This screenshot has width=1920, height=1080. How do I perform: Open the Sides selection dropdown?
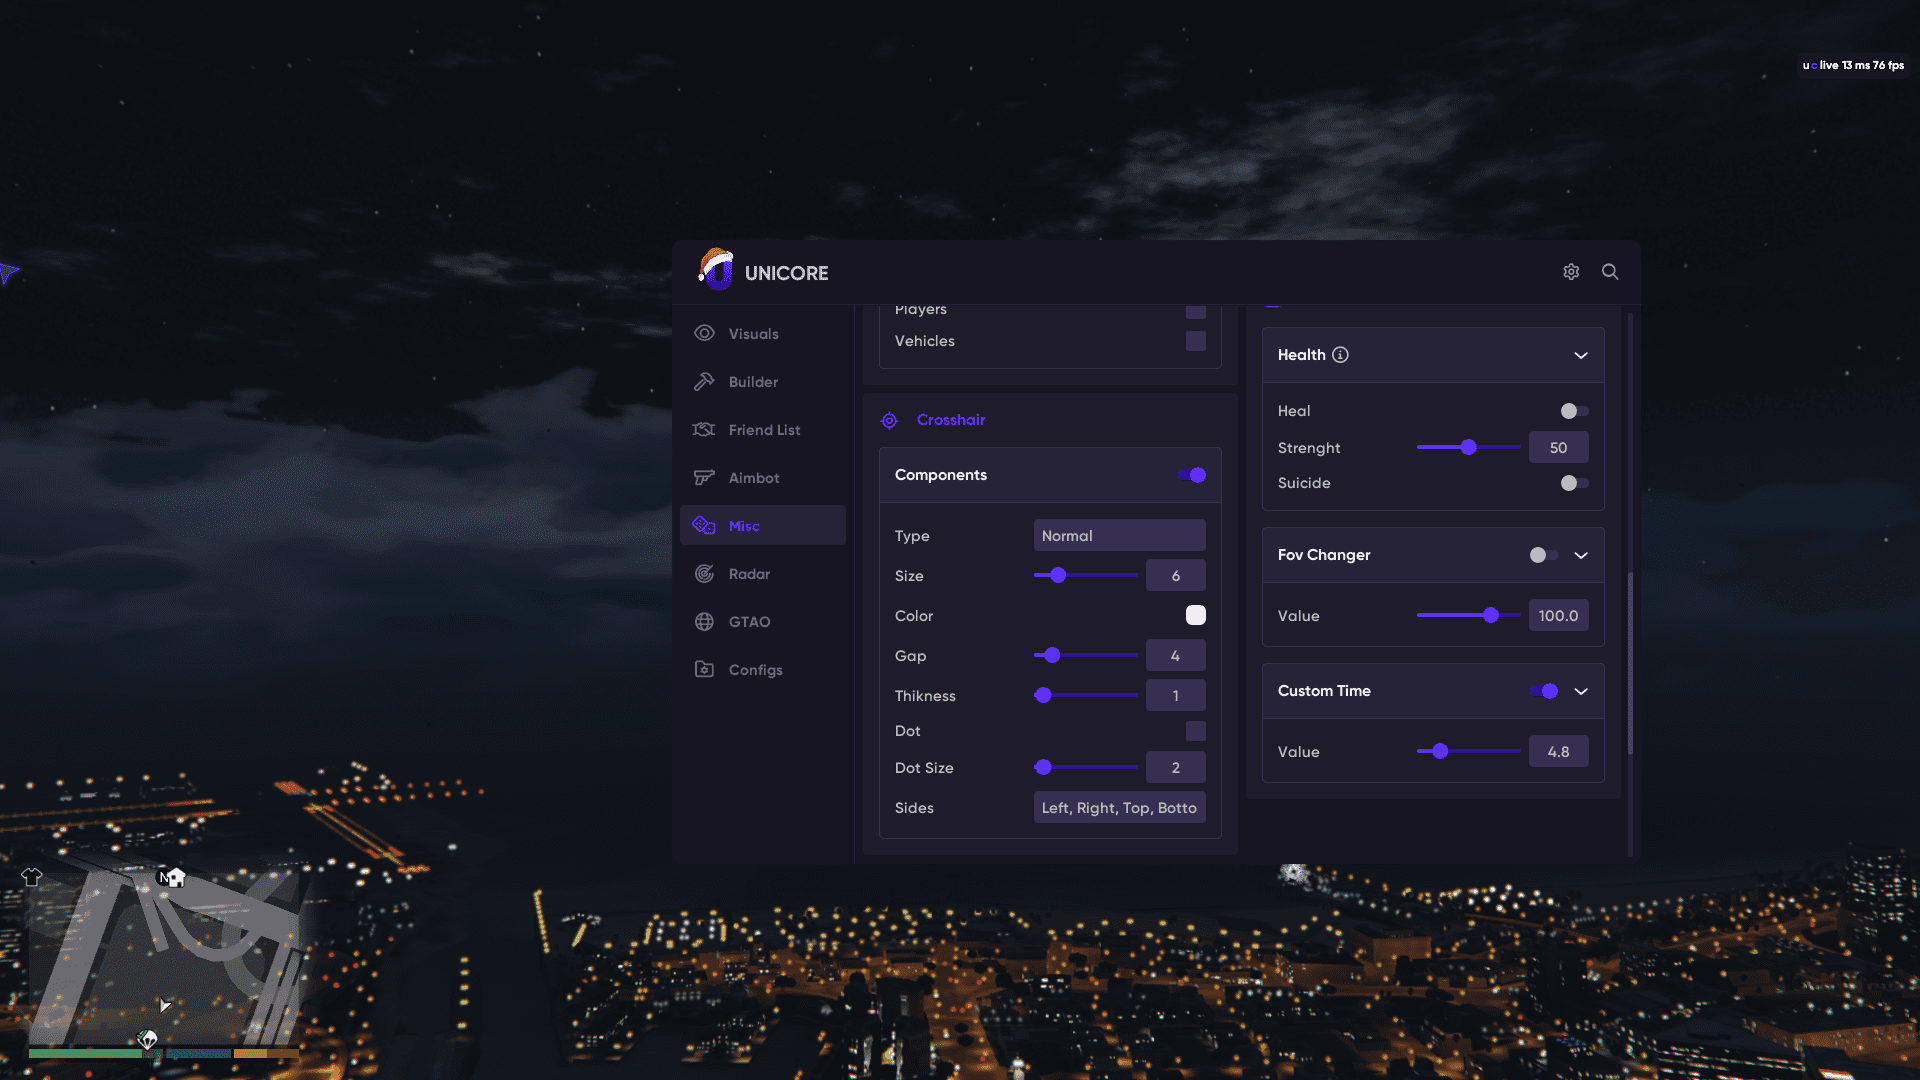[x=1119, y=808]
